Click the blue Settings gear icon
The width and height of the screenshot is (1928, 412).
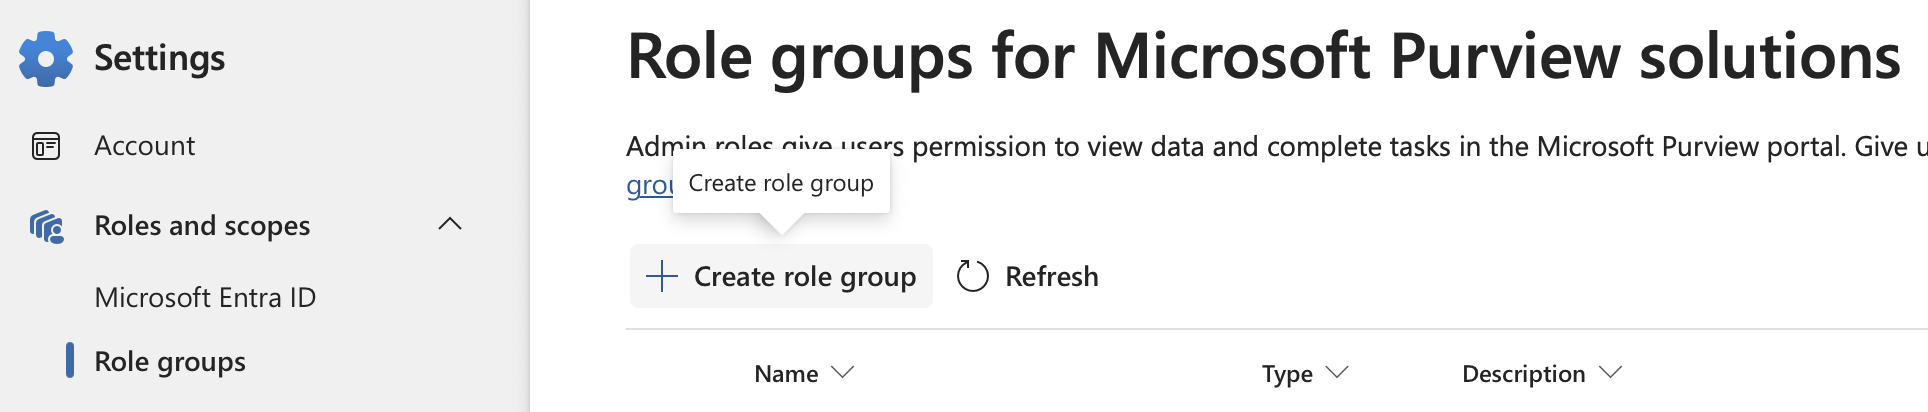pyautogui.click(x=46, y=59)
